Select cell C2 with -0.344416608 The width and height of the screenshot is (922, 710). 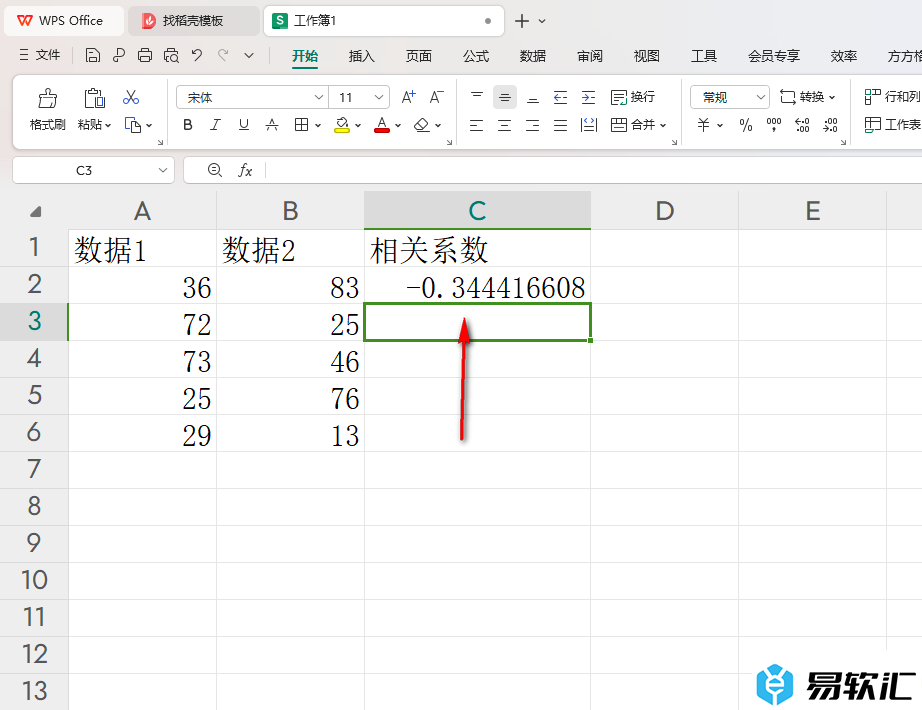477,285
